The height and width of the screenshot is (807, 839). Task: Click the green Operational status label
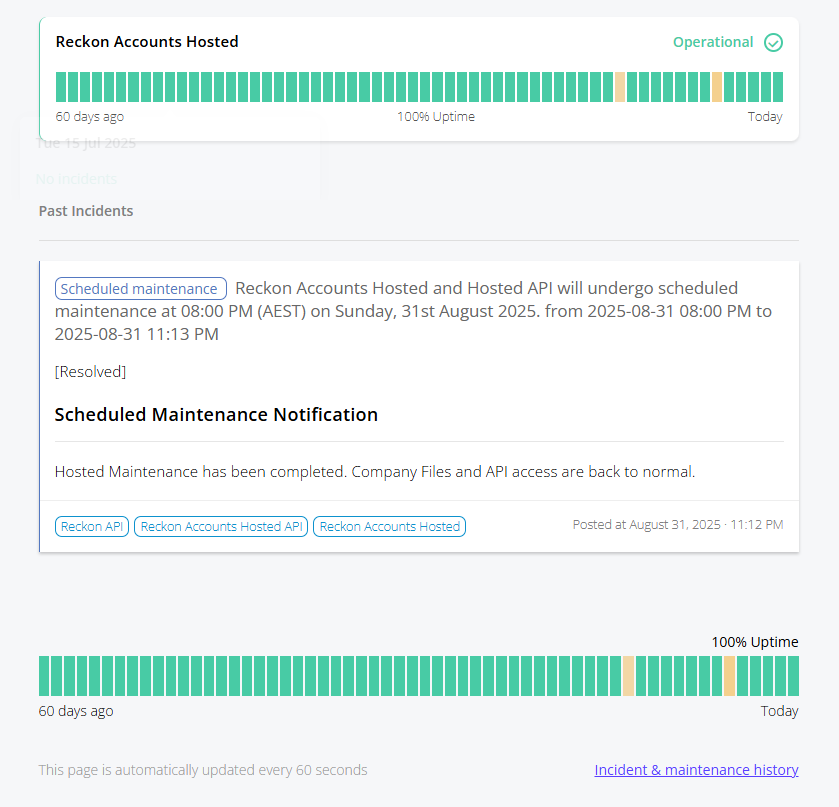713,42
